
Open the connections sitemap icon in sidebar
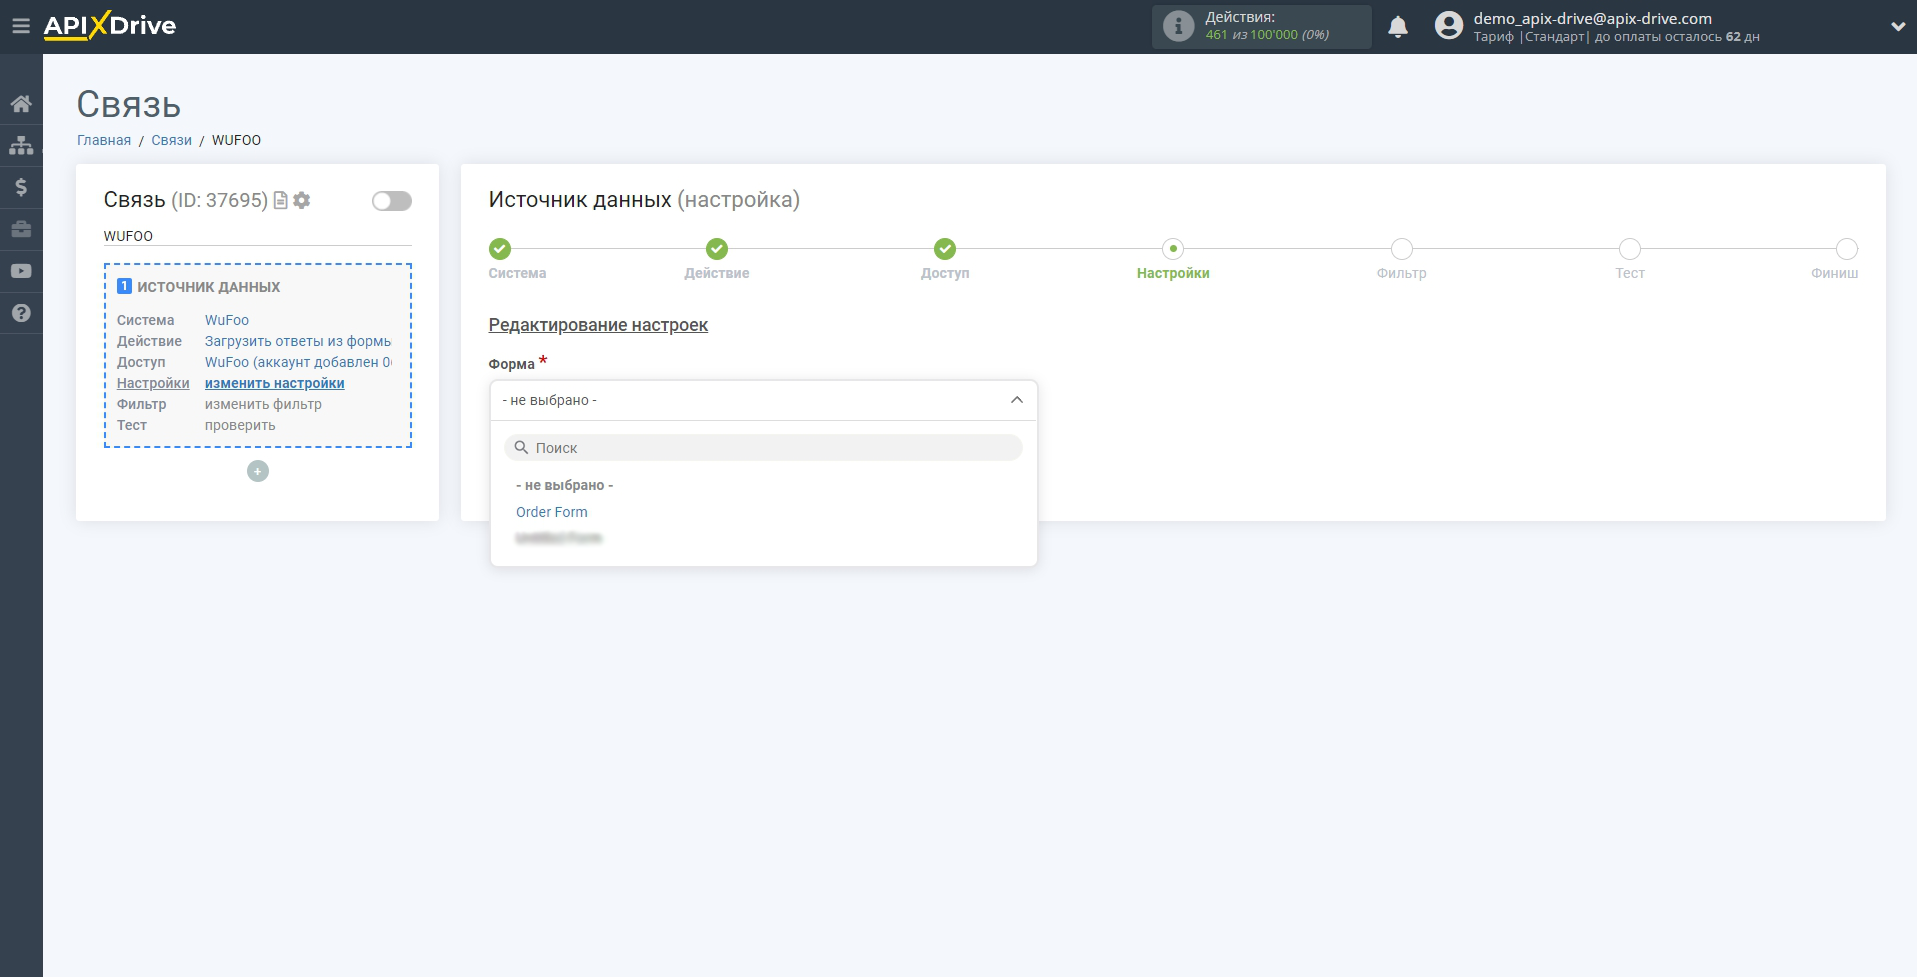pos(21,145)
